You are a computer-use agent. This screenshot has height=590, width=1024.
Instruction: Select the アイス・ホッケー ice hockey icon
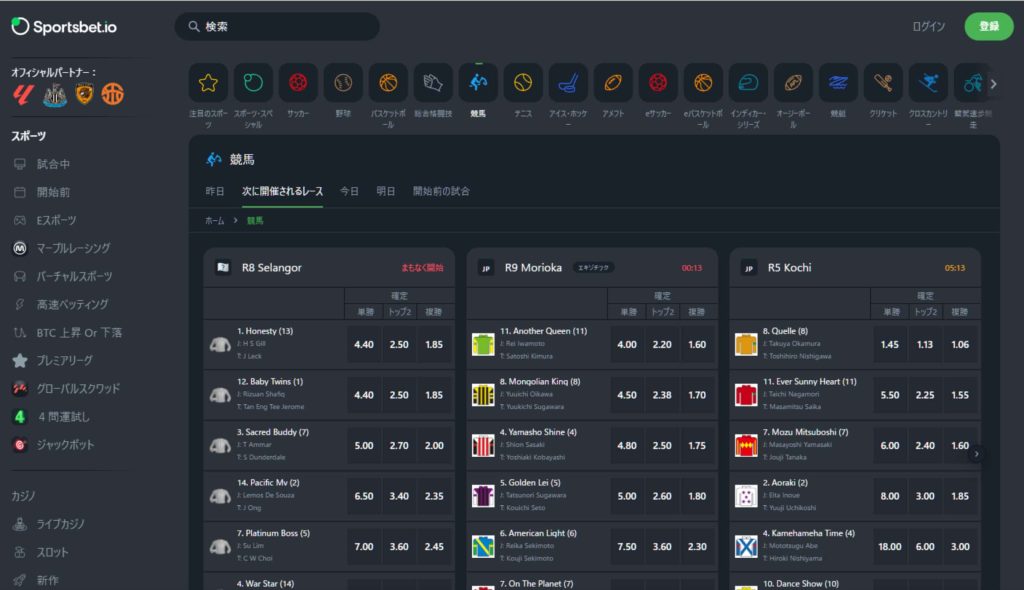pos(568,83)
